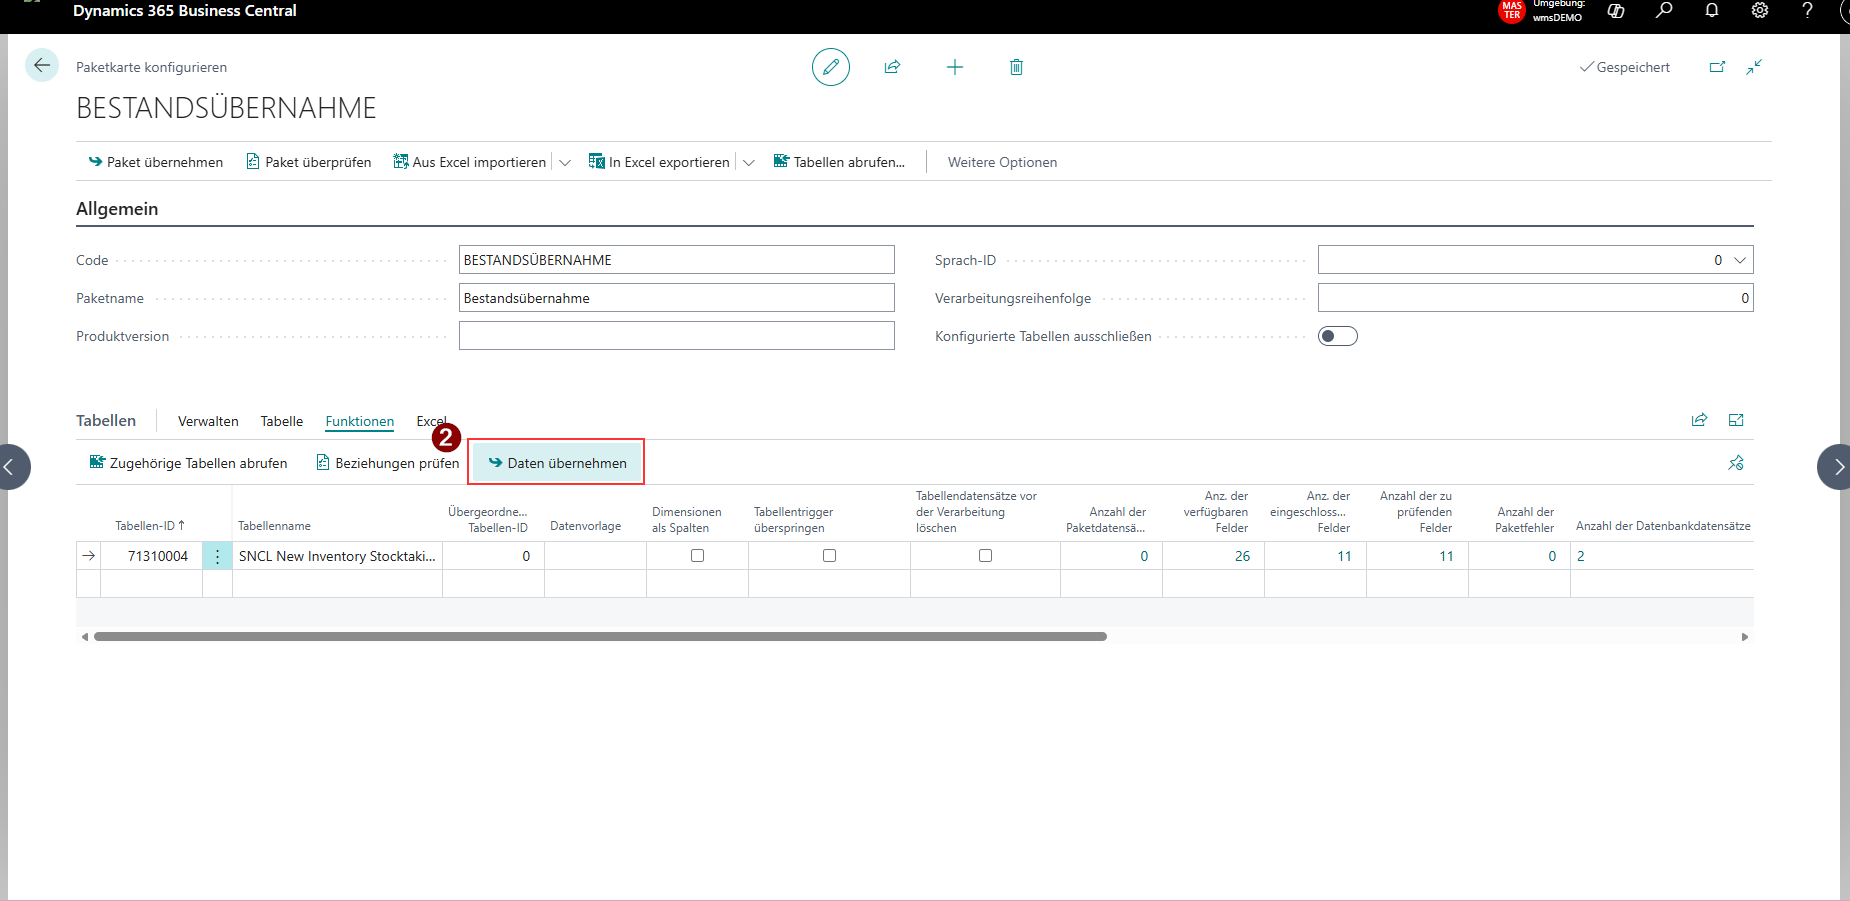This screenshot has width=1850, height=901.
Task: Open the search magnifier icon
Action: [x=1664, y=11]
